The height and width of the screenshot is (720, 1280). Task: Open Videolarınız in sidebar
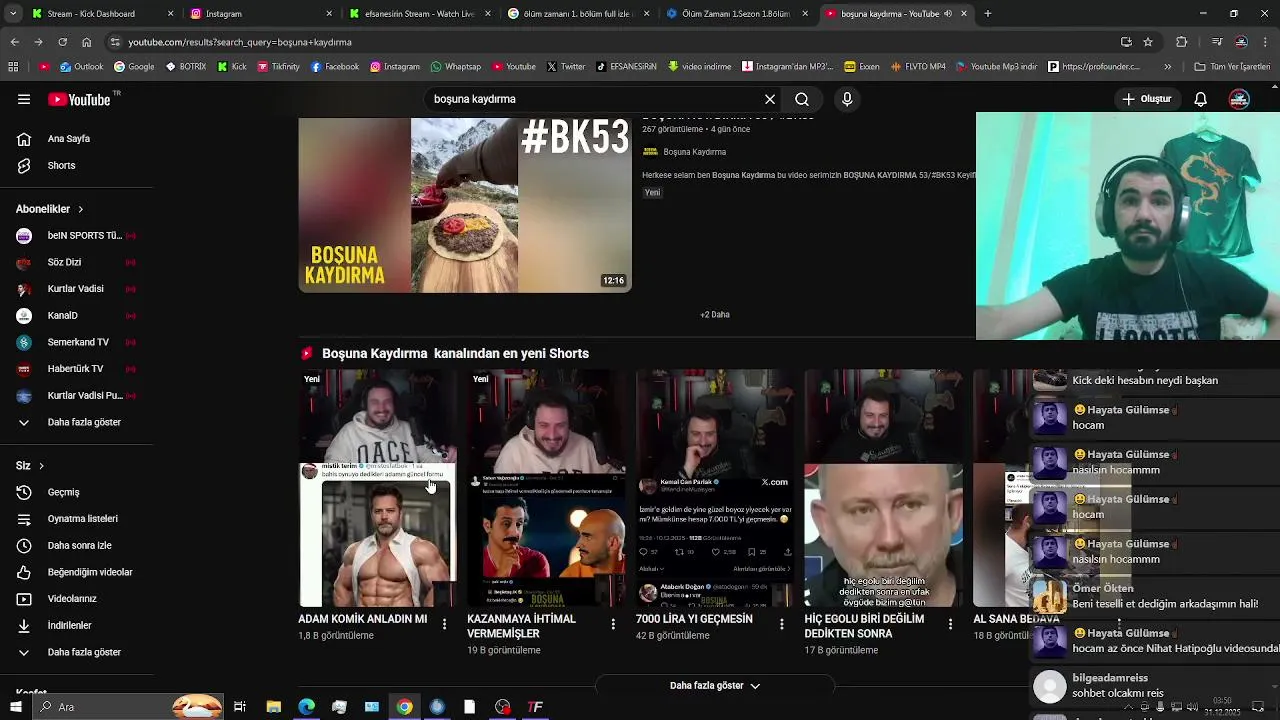click(x=72, y=599)
